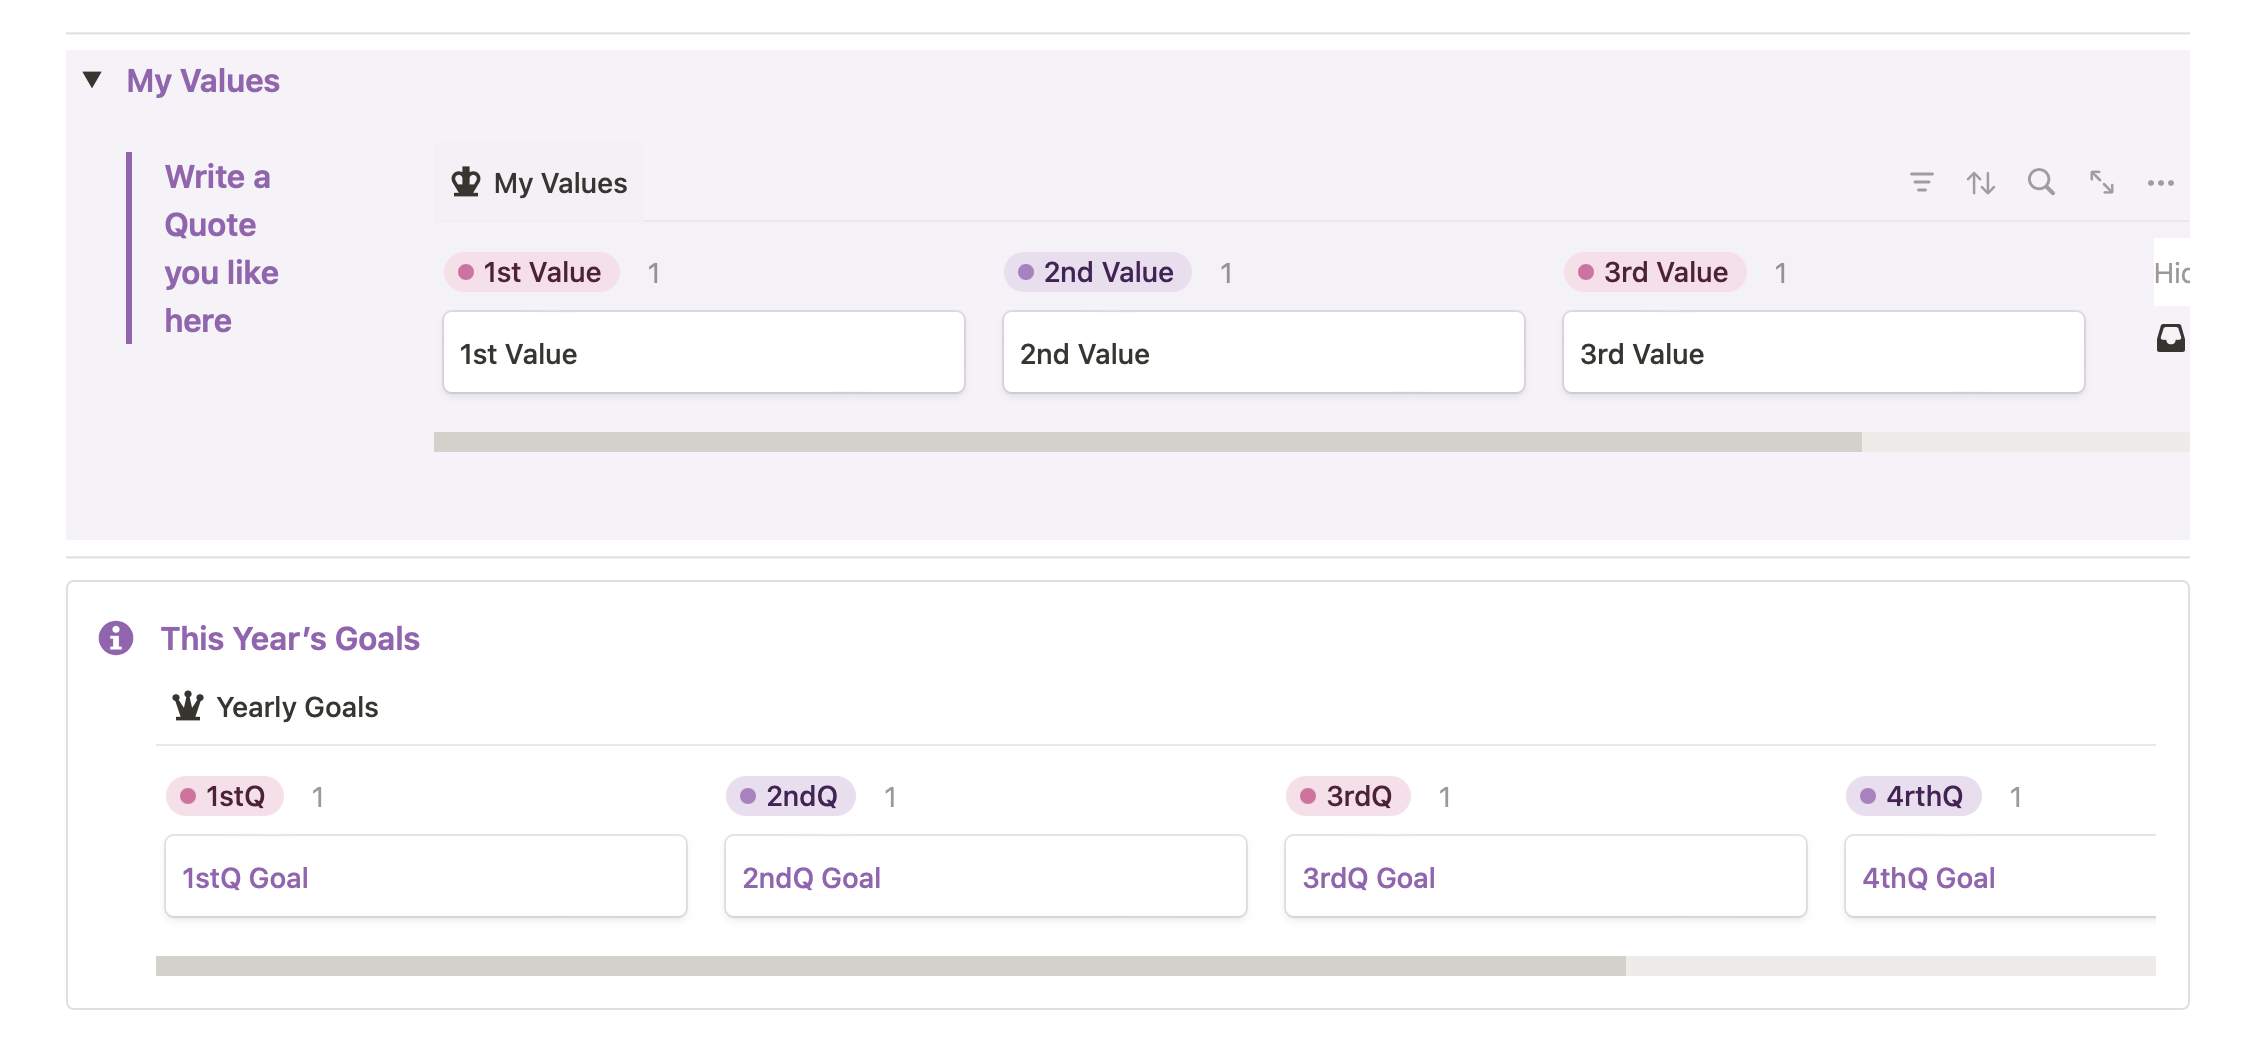Collapse the My Values toggle triangle

pos(92,80)
